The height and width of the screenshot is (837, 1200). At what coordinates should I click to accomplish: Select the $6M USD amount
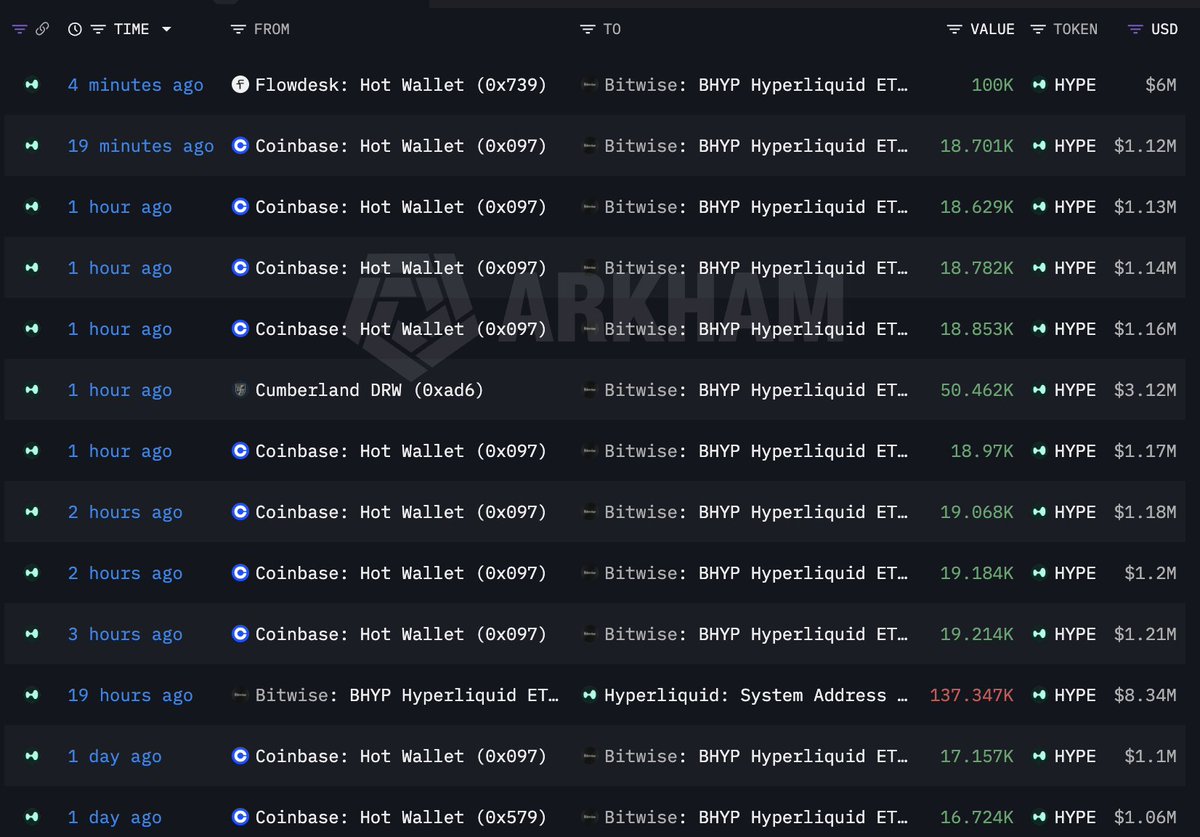tap(1161, 85)
